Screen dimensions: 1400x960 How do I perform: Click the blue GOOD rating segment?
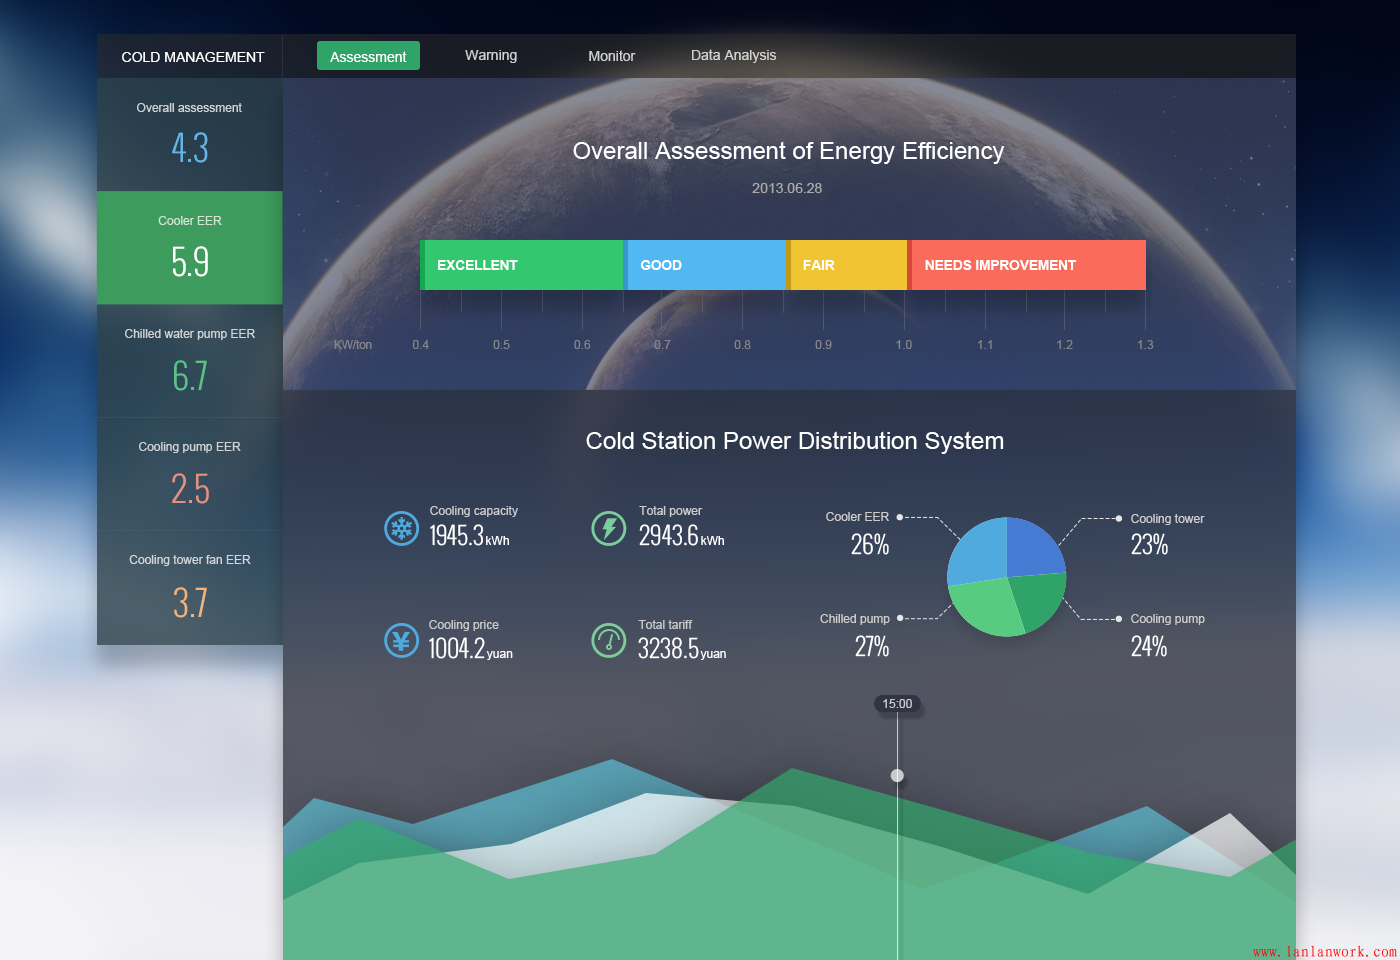pyautogui.click(x=705, y=265)
